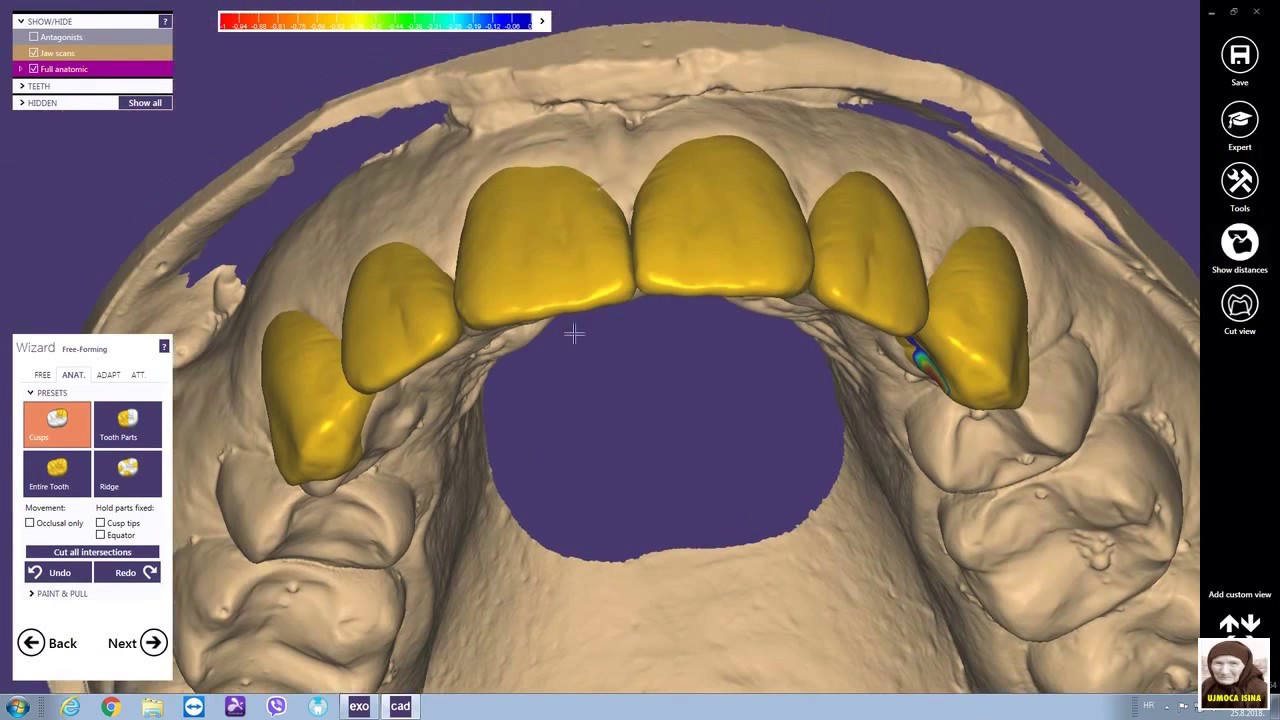Image resolution: width=1280 pixels, height=720 pixels.
Task: Expand the TEETH section
Action: click(x=22, y=86)
